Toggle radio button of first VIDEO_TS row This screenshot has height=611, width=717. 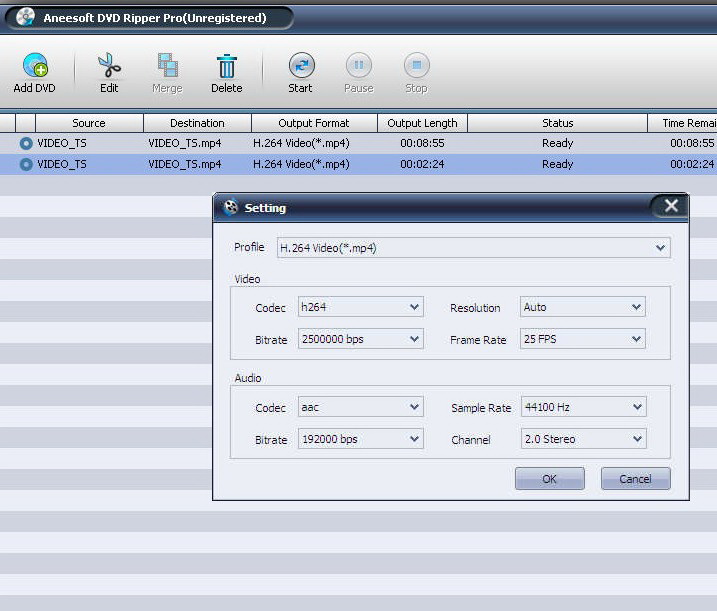pos(26,143)
